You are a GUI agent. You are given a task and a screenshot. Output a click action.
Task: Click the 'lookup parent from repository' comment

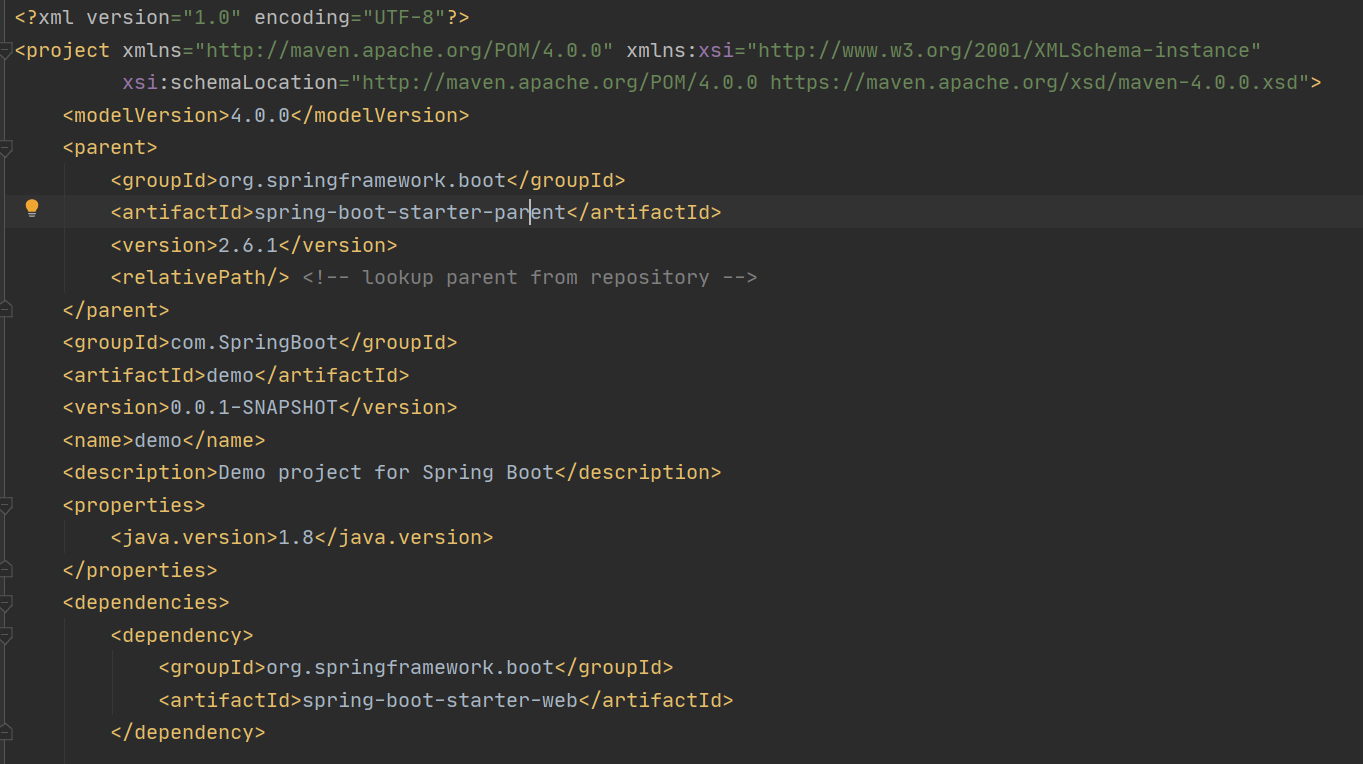pos(530,278)
